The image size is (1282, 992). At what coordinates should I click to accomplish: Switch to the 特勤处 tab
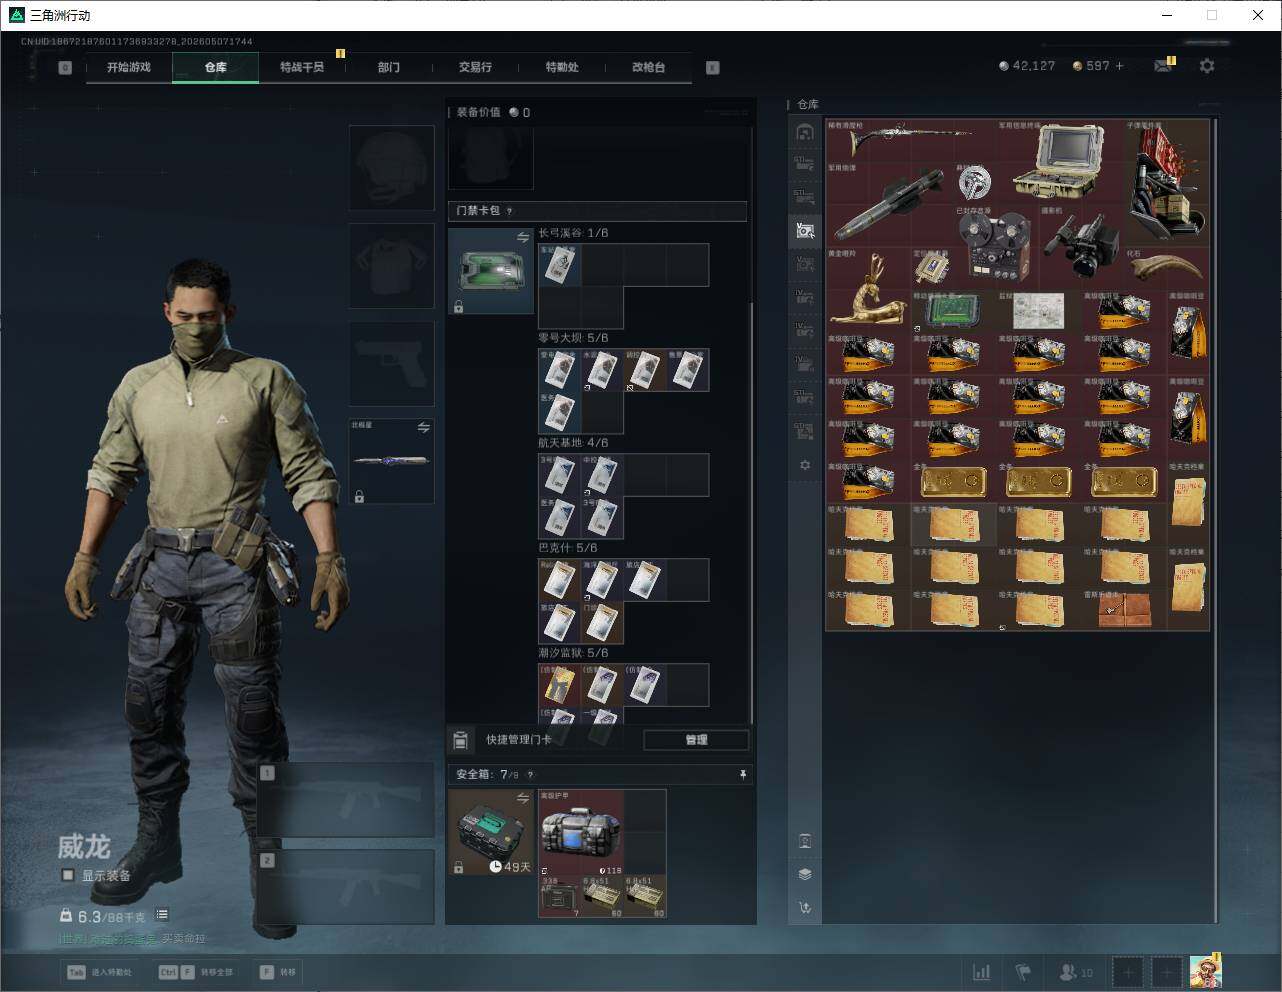click(562, 67)
